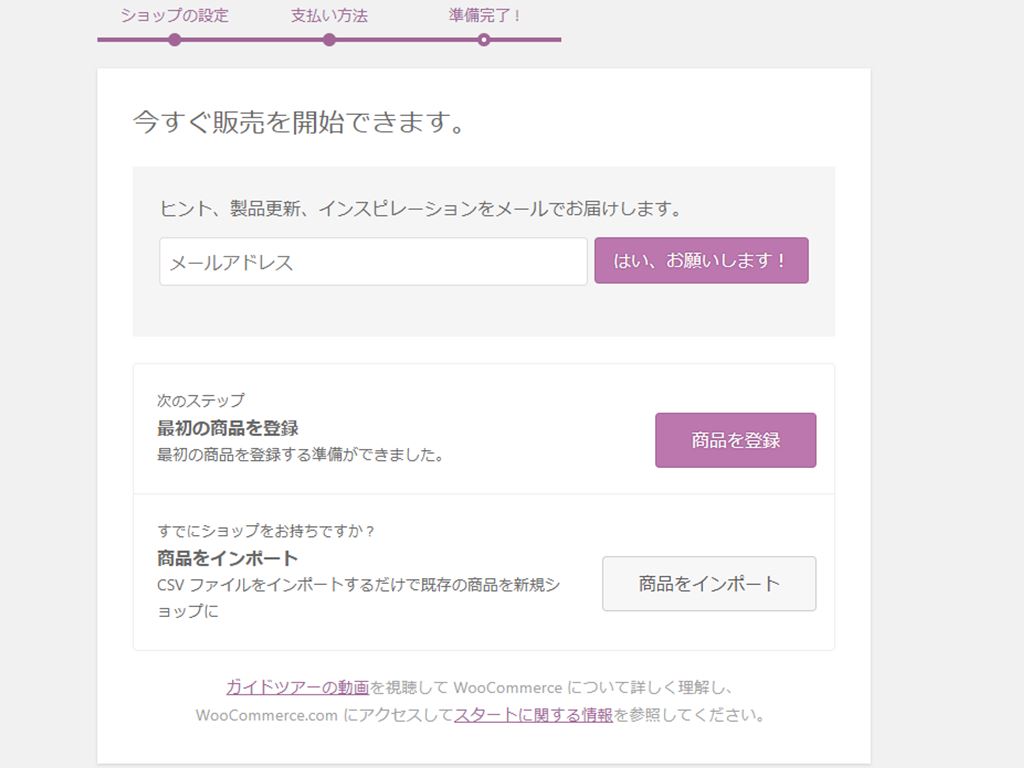
Task: Open the 支払い方法 step label
Action: (x=329, y=16)
